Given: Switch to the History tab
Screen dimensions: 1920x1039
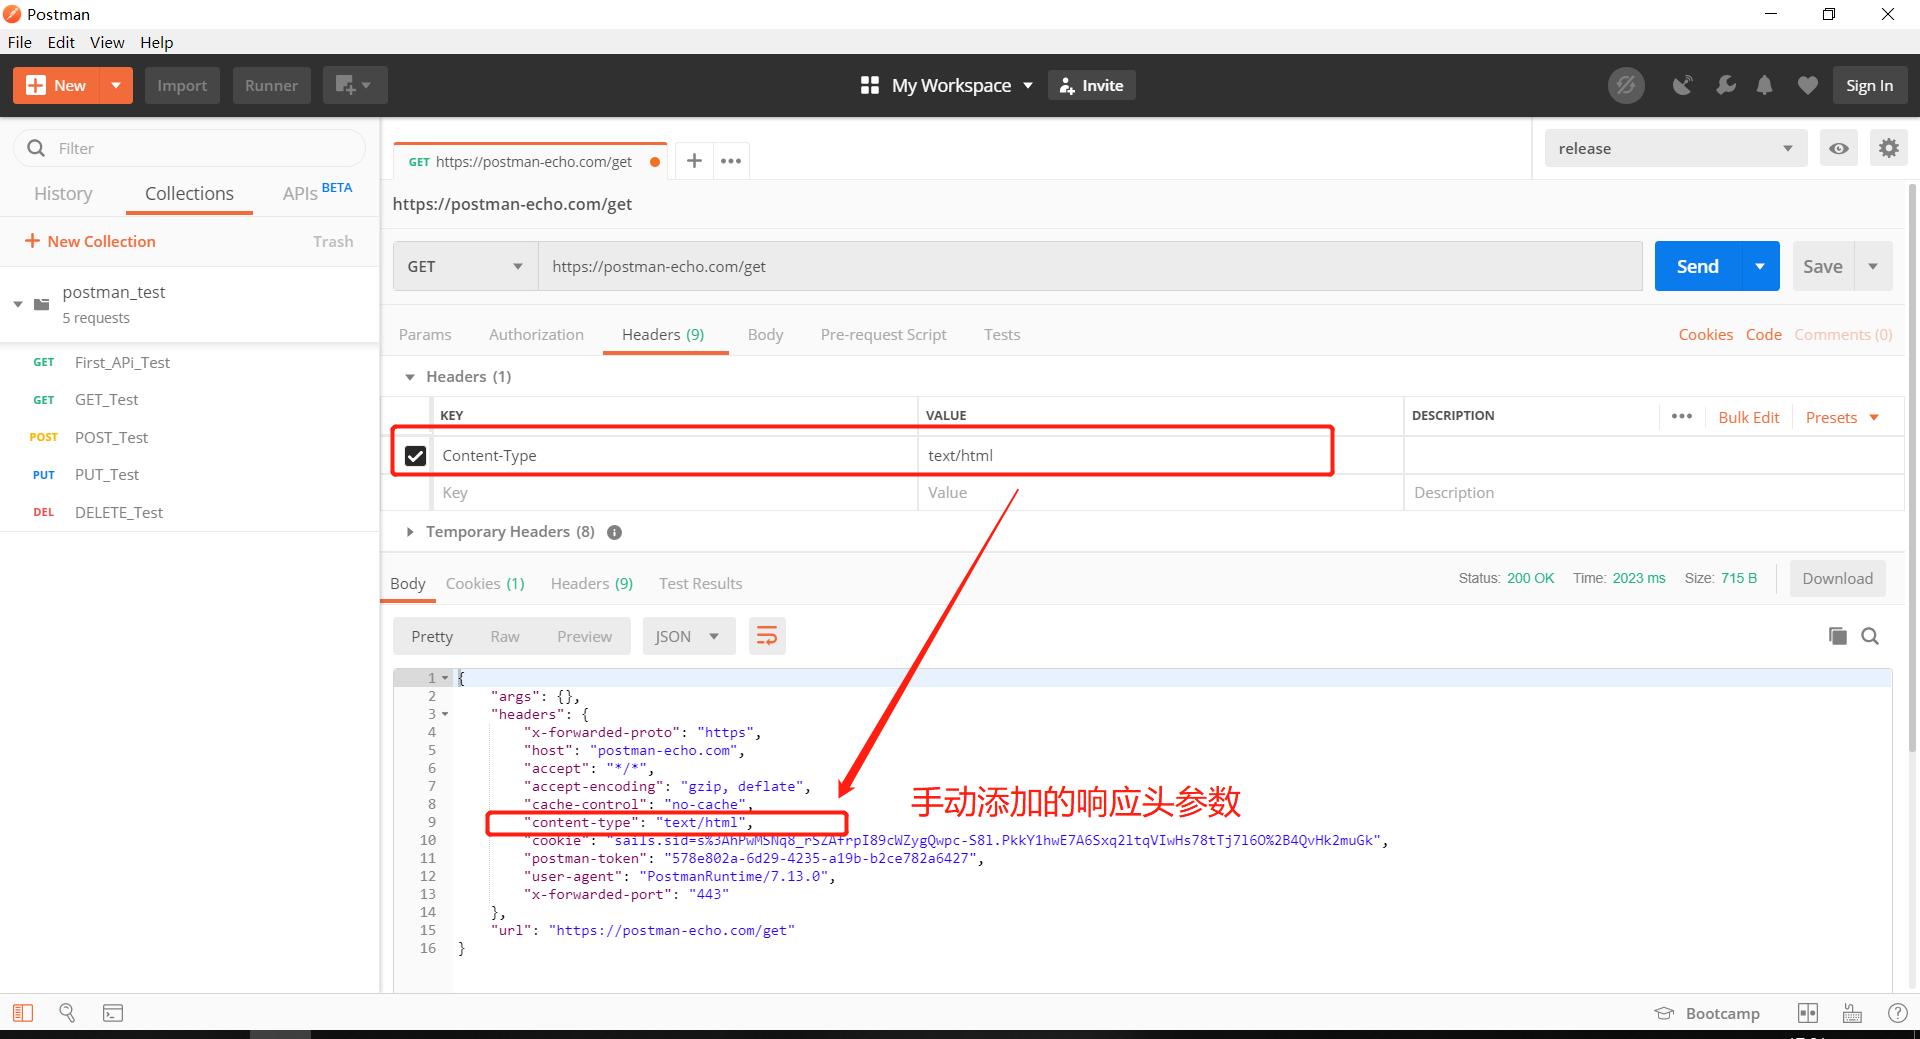Looking at the screenshot, I should tap(63, 193).
